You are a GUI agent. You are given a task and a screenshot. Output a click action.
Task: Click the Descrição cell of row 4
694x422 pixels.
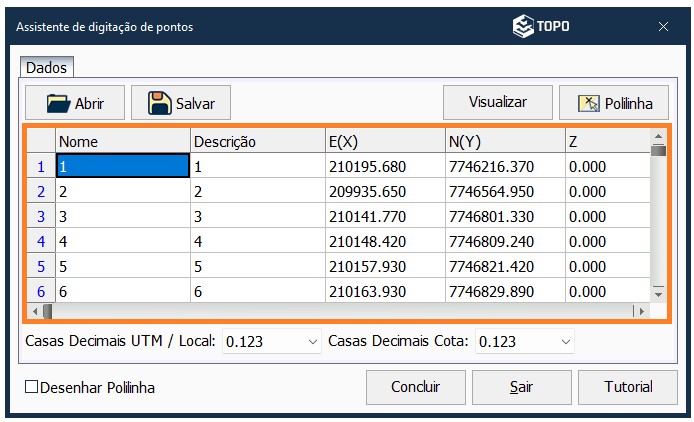[x=257, y=241]
